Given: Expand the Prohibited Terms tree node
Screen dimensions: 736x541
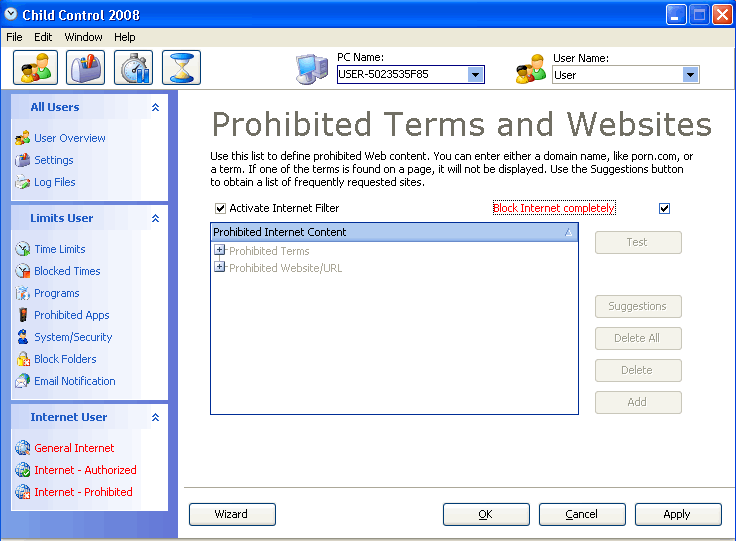Looking at the screenshot, I should [219, 250].
